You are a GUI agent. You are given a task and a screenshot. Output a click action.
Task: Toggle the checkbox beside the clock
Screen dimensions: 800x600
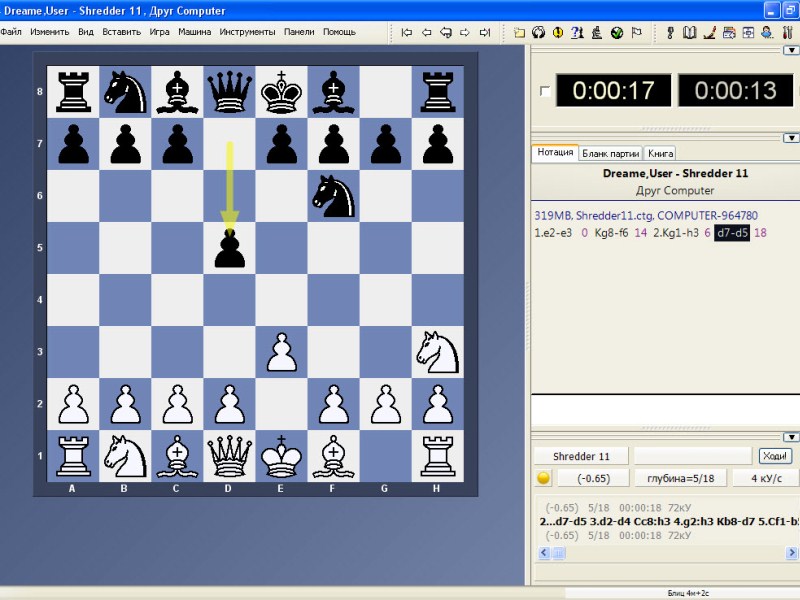click(544, 91)
